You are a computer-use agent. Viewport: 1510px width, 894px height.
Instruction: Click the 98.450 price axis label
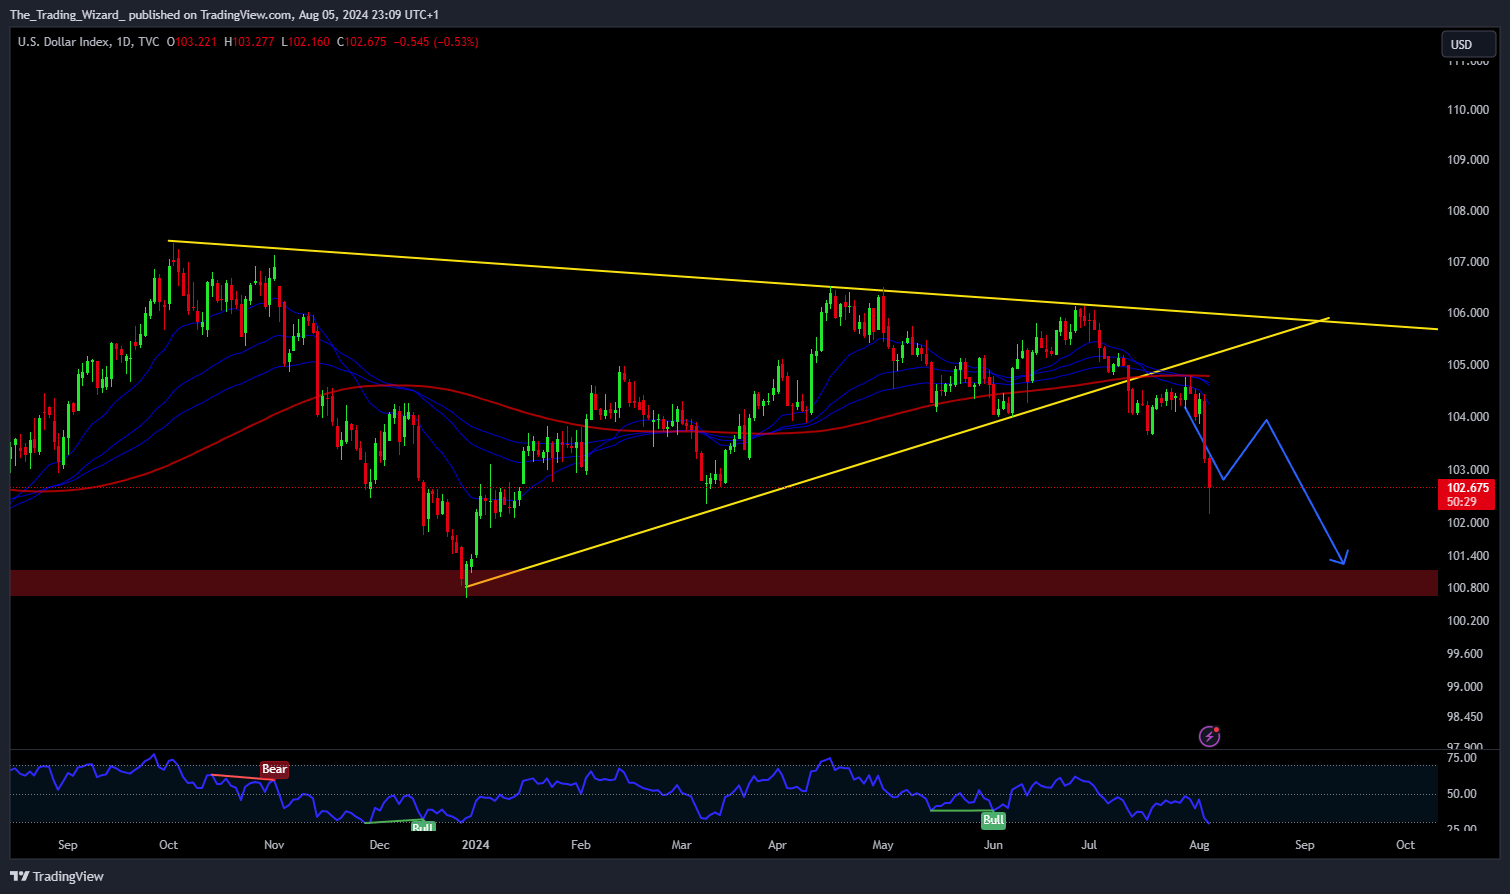1465,717
